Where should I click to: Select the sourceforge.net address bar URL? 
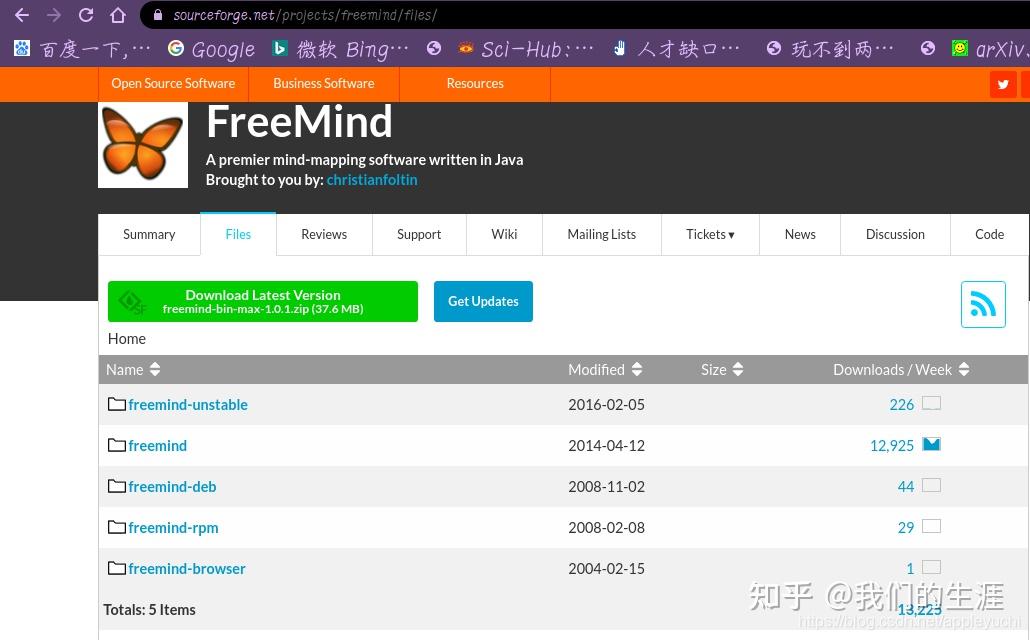point(305,15)
